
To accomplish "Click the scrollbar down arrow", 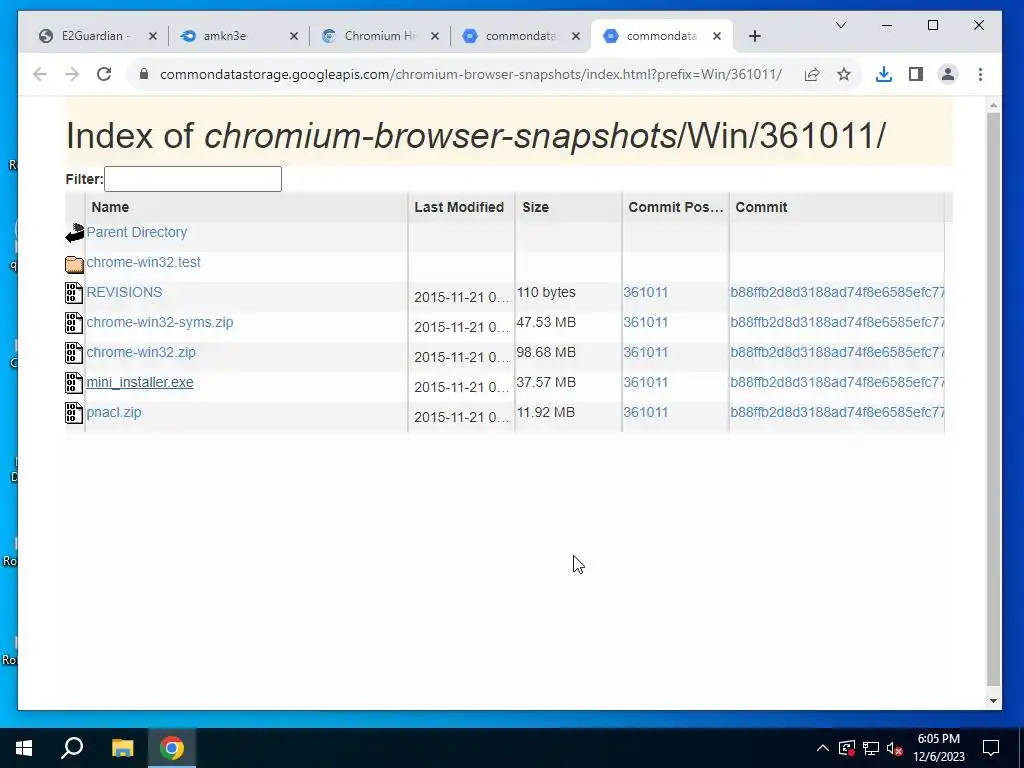I will click(993, 701).
